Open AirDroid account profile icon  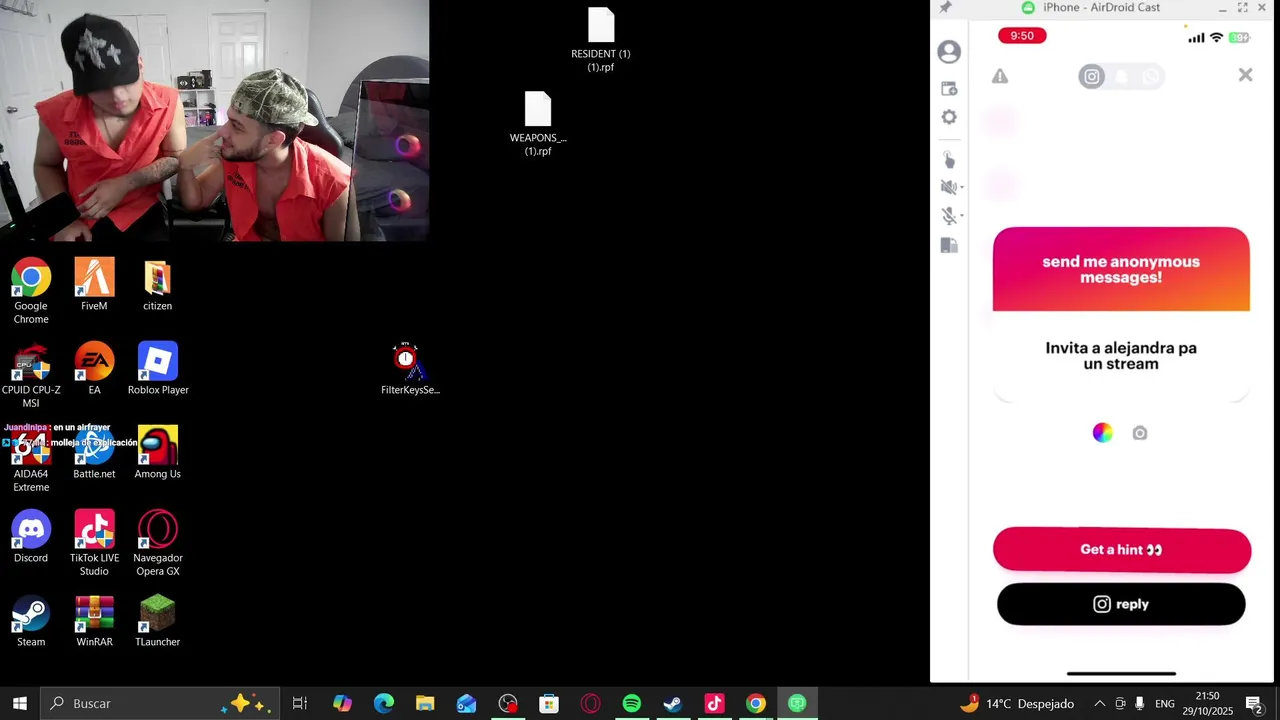pyautogui.click(x=949, y=52)
